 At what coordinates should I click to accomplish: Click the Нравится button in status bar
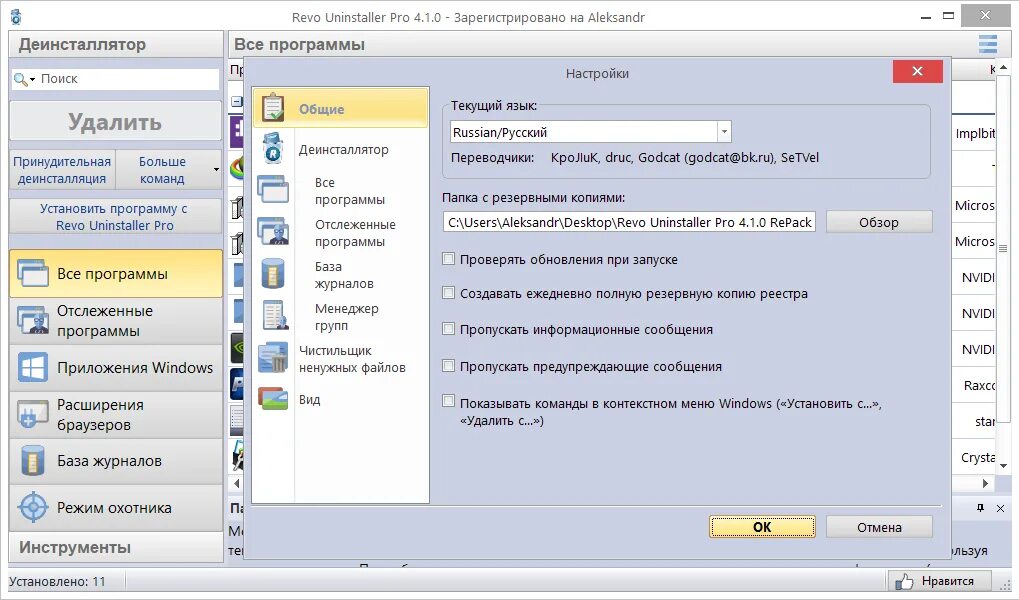(939, 580)
